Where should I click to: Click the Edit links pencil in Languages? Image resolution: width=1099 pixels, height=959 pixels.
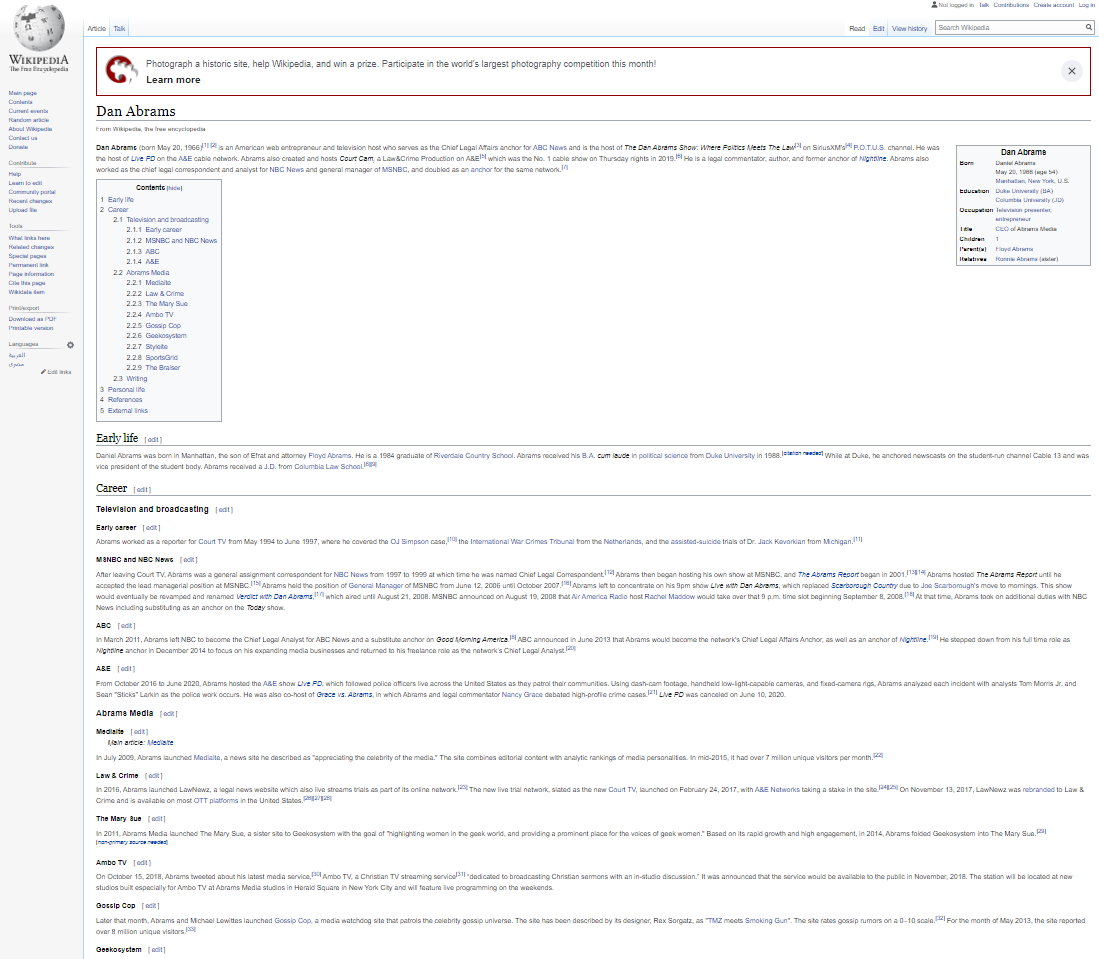(x=56, y=372)
